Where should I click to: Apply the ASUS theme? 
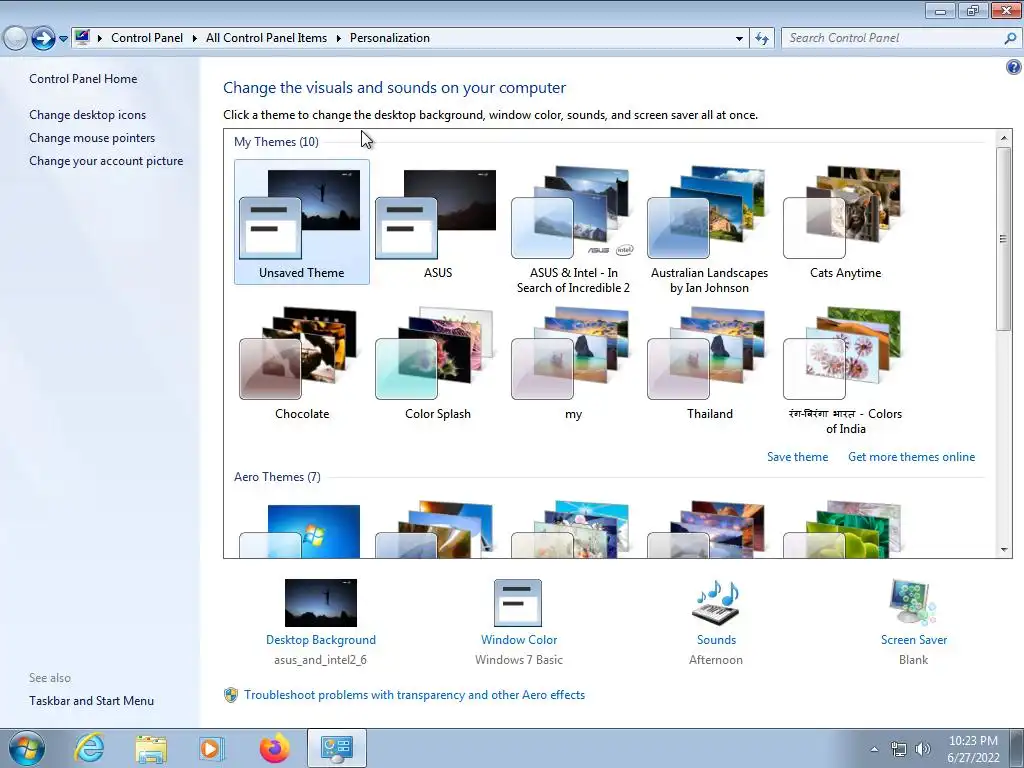click(x=437, y=222)
